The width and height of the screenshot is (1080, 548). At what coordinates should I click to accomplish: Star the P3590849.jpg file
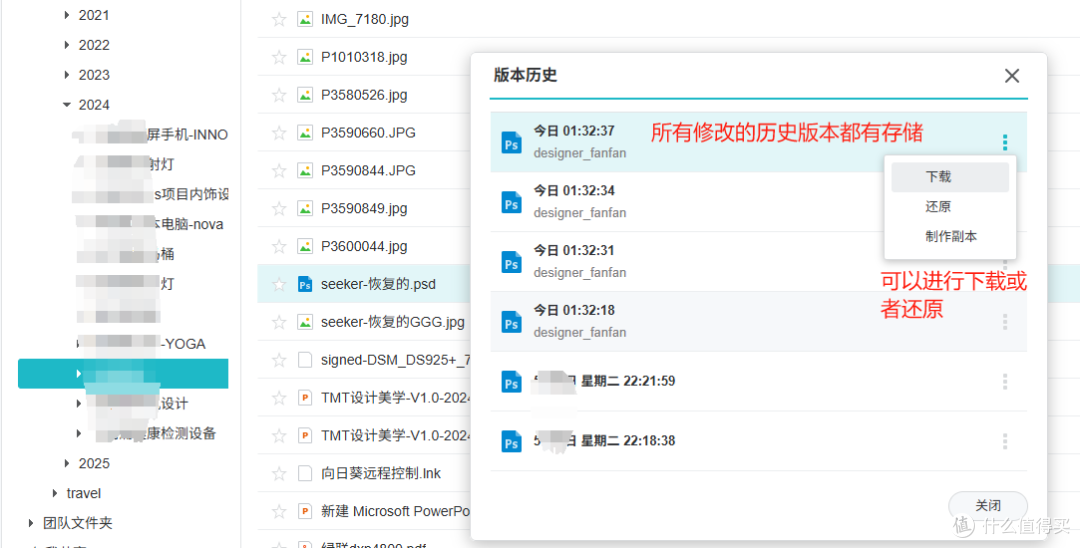coord(279,209)
